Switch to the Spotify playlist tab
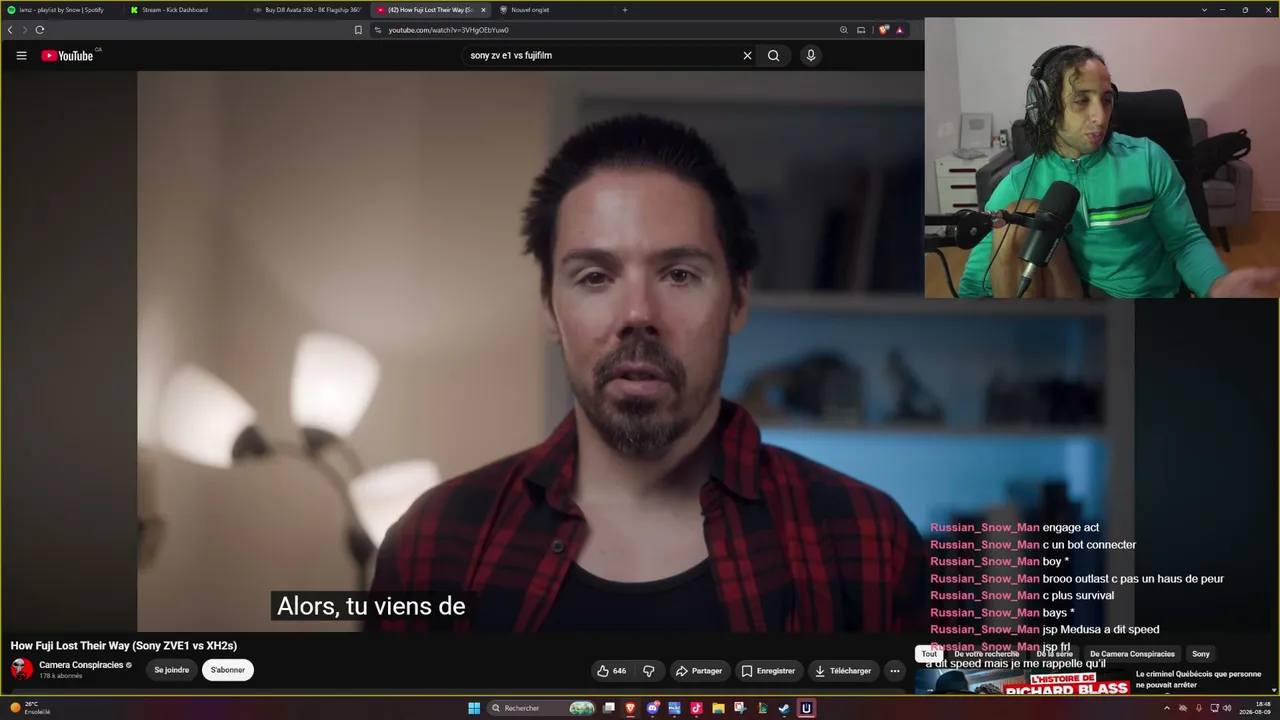Viewport: 1280px width, 720px height. point(62,10)
